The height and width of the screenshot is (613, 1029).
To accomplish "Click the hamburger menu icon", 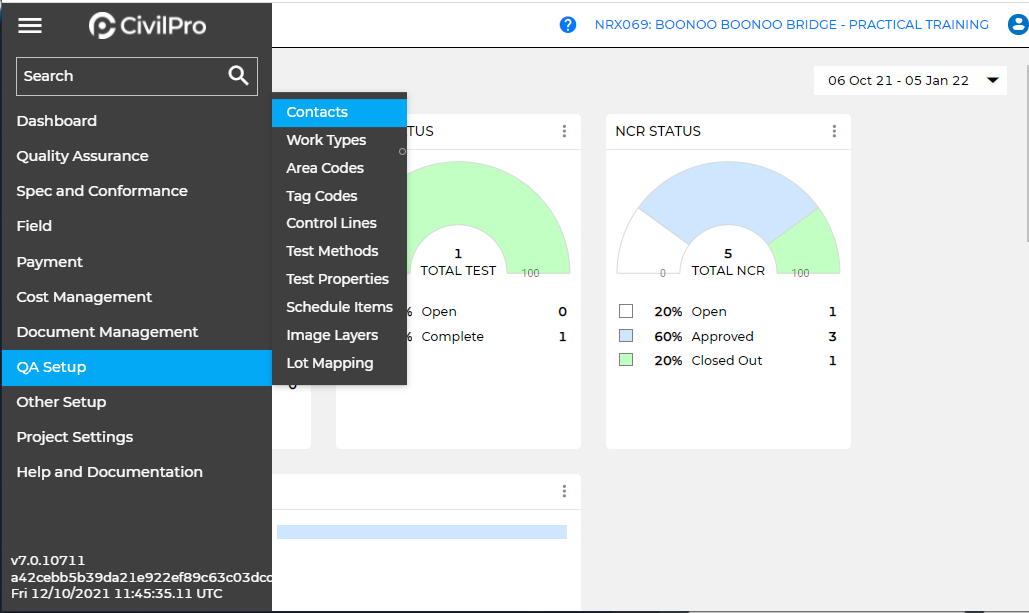I will pos(30,26).
